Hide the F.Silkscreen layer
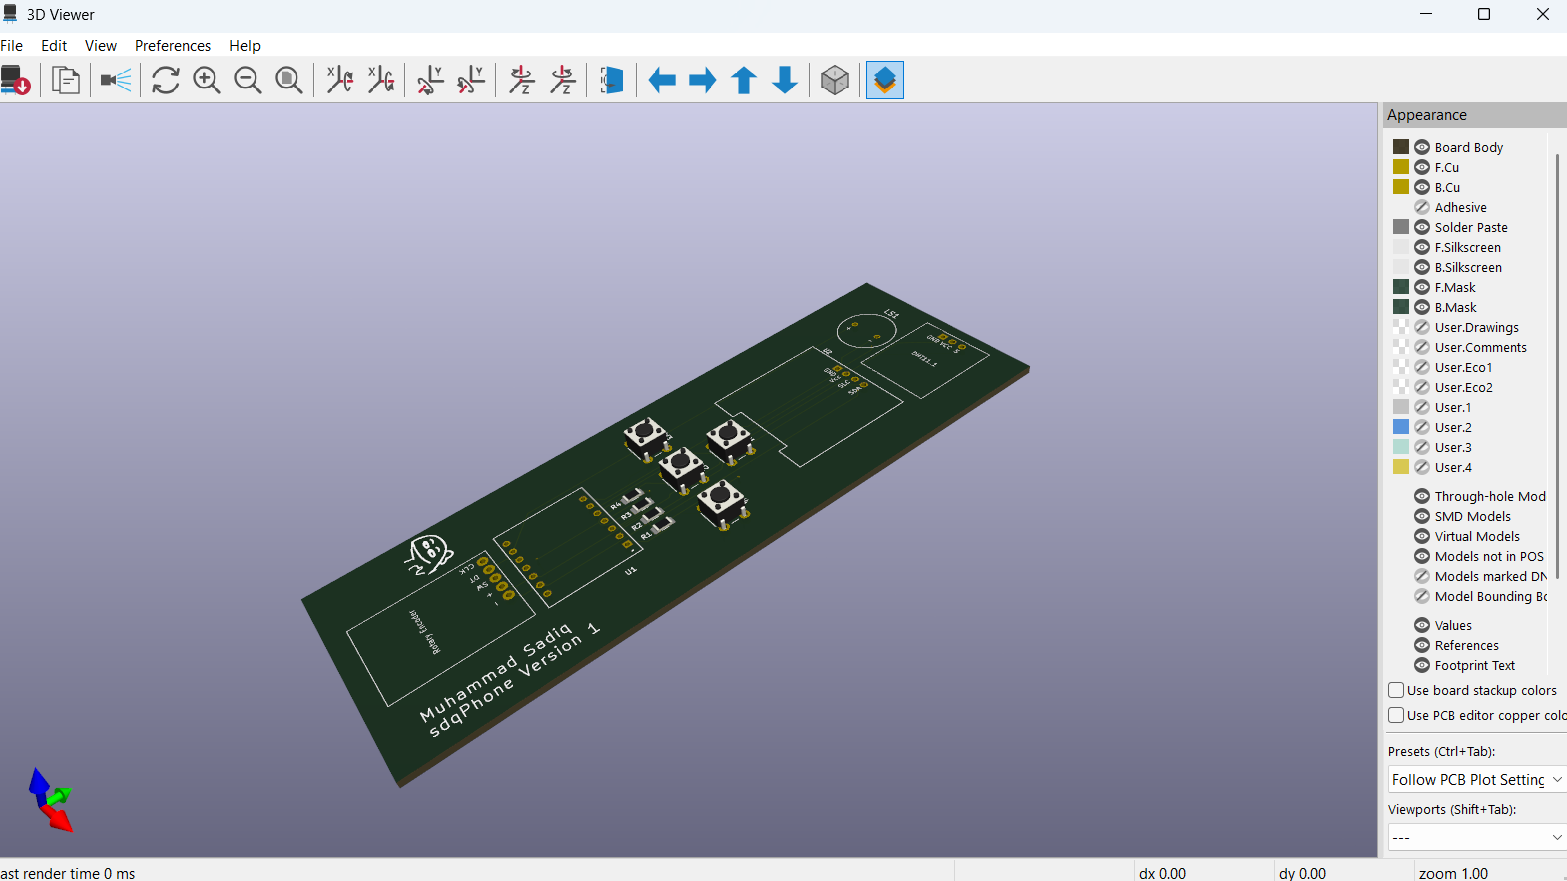This screenshot has width=1567, height=881. 1422,247
